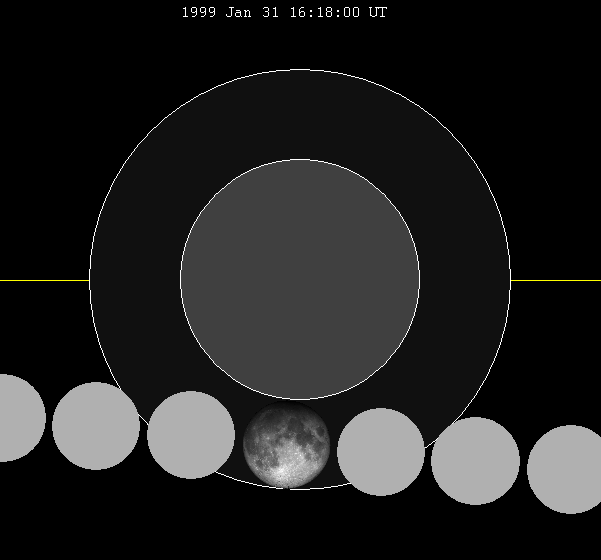Click the year 1999 in the timestamp
The width and height of the screenshot is (601, 560).
[x=198, y=13]
